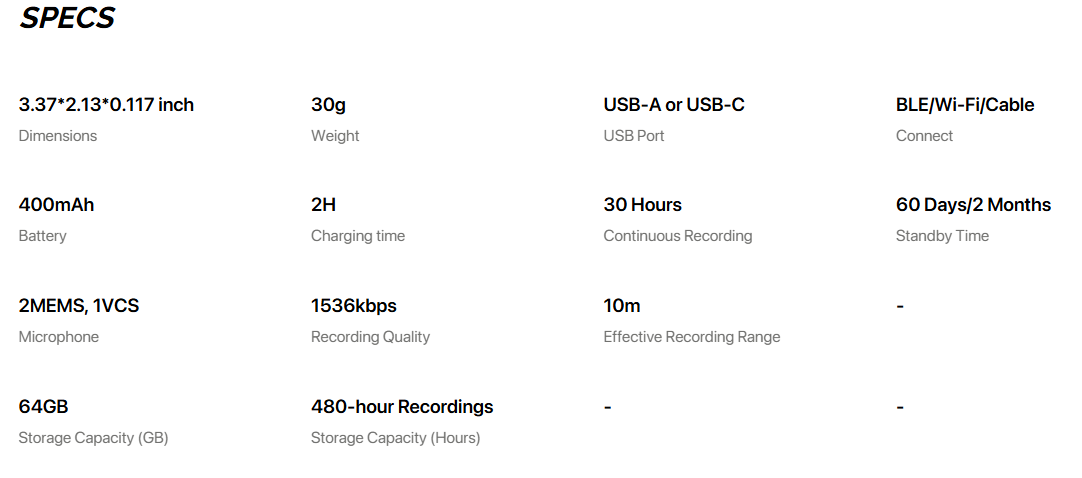Click the Standby Time label
This screenshot has height=478, width=1082.
pos(943,236)
